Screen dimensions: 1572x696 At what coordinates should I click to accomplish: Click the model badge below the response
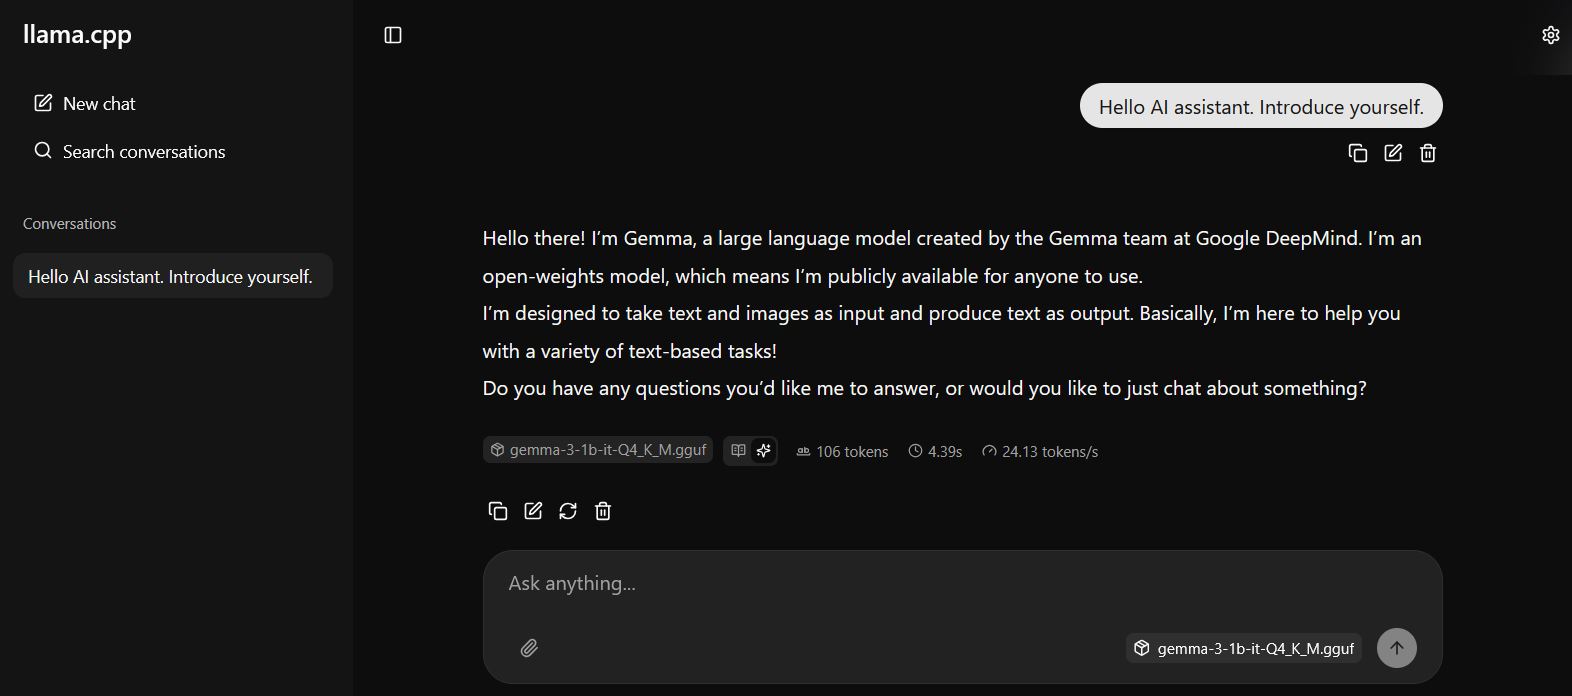(x=598, y=450)
